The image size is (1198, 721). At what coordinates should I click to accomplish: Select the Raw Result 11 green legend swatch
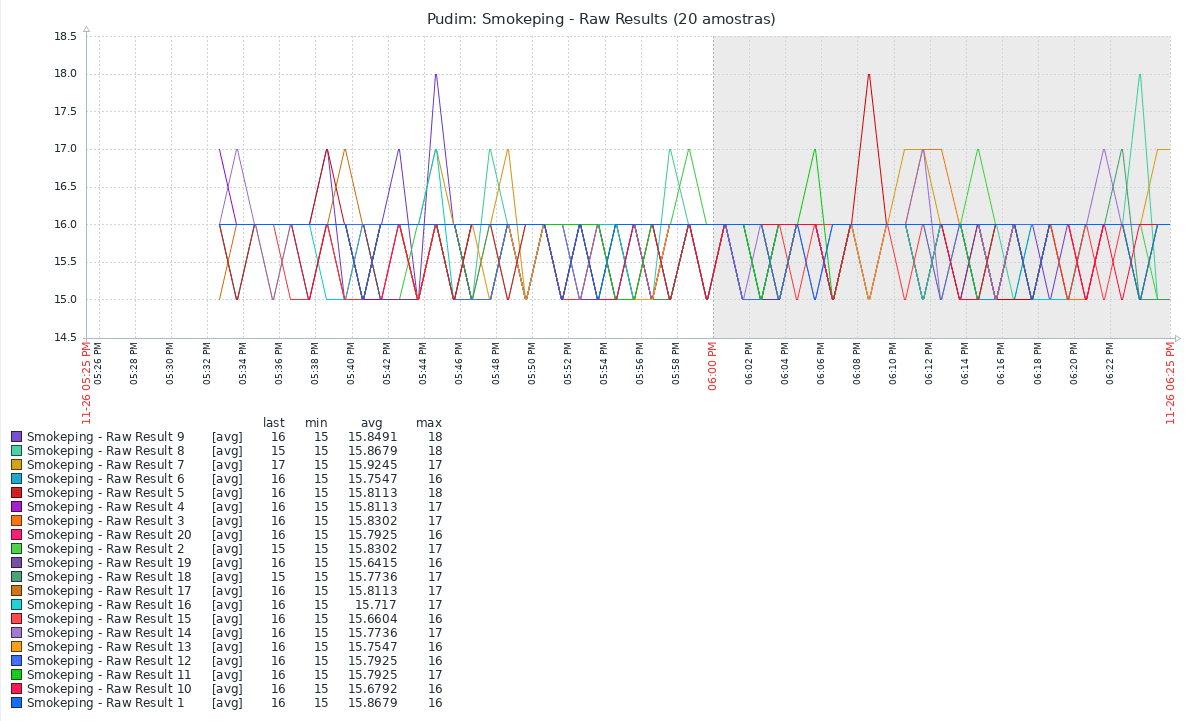pos(16,675)
